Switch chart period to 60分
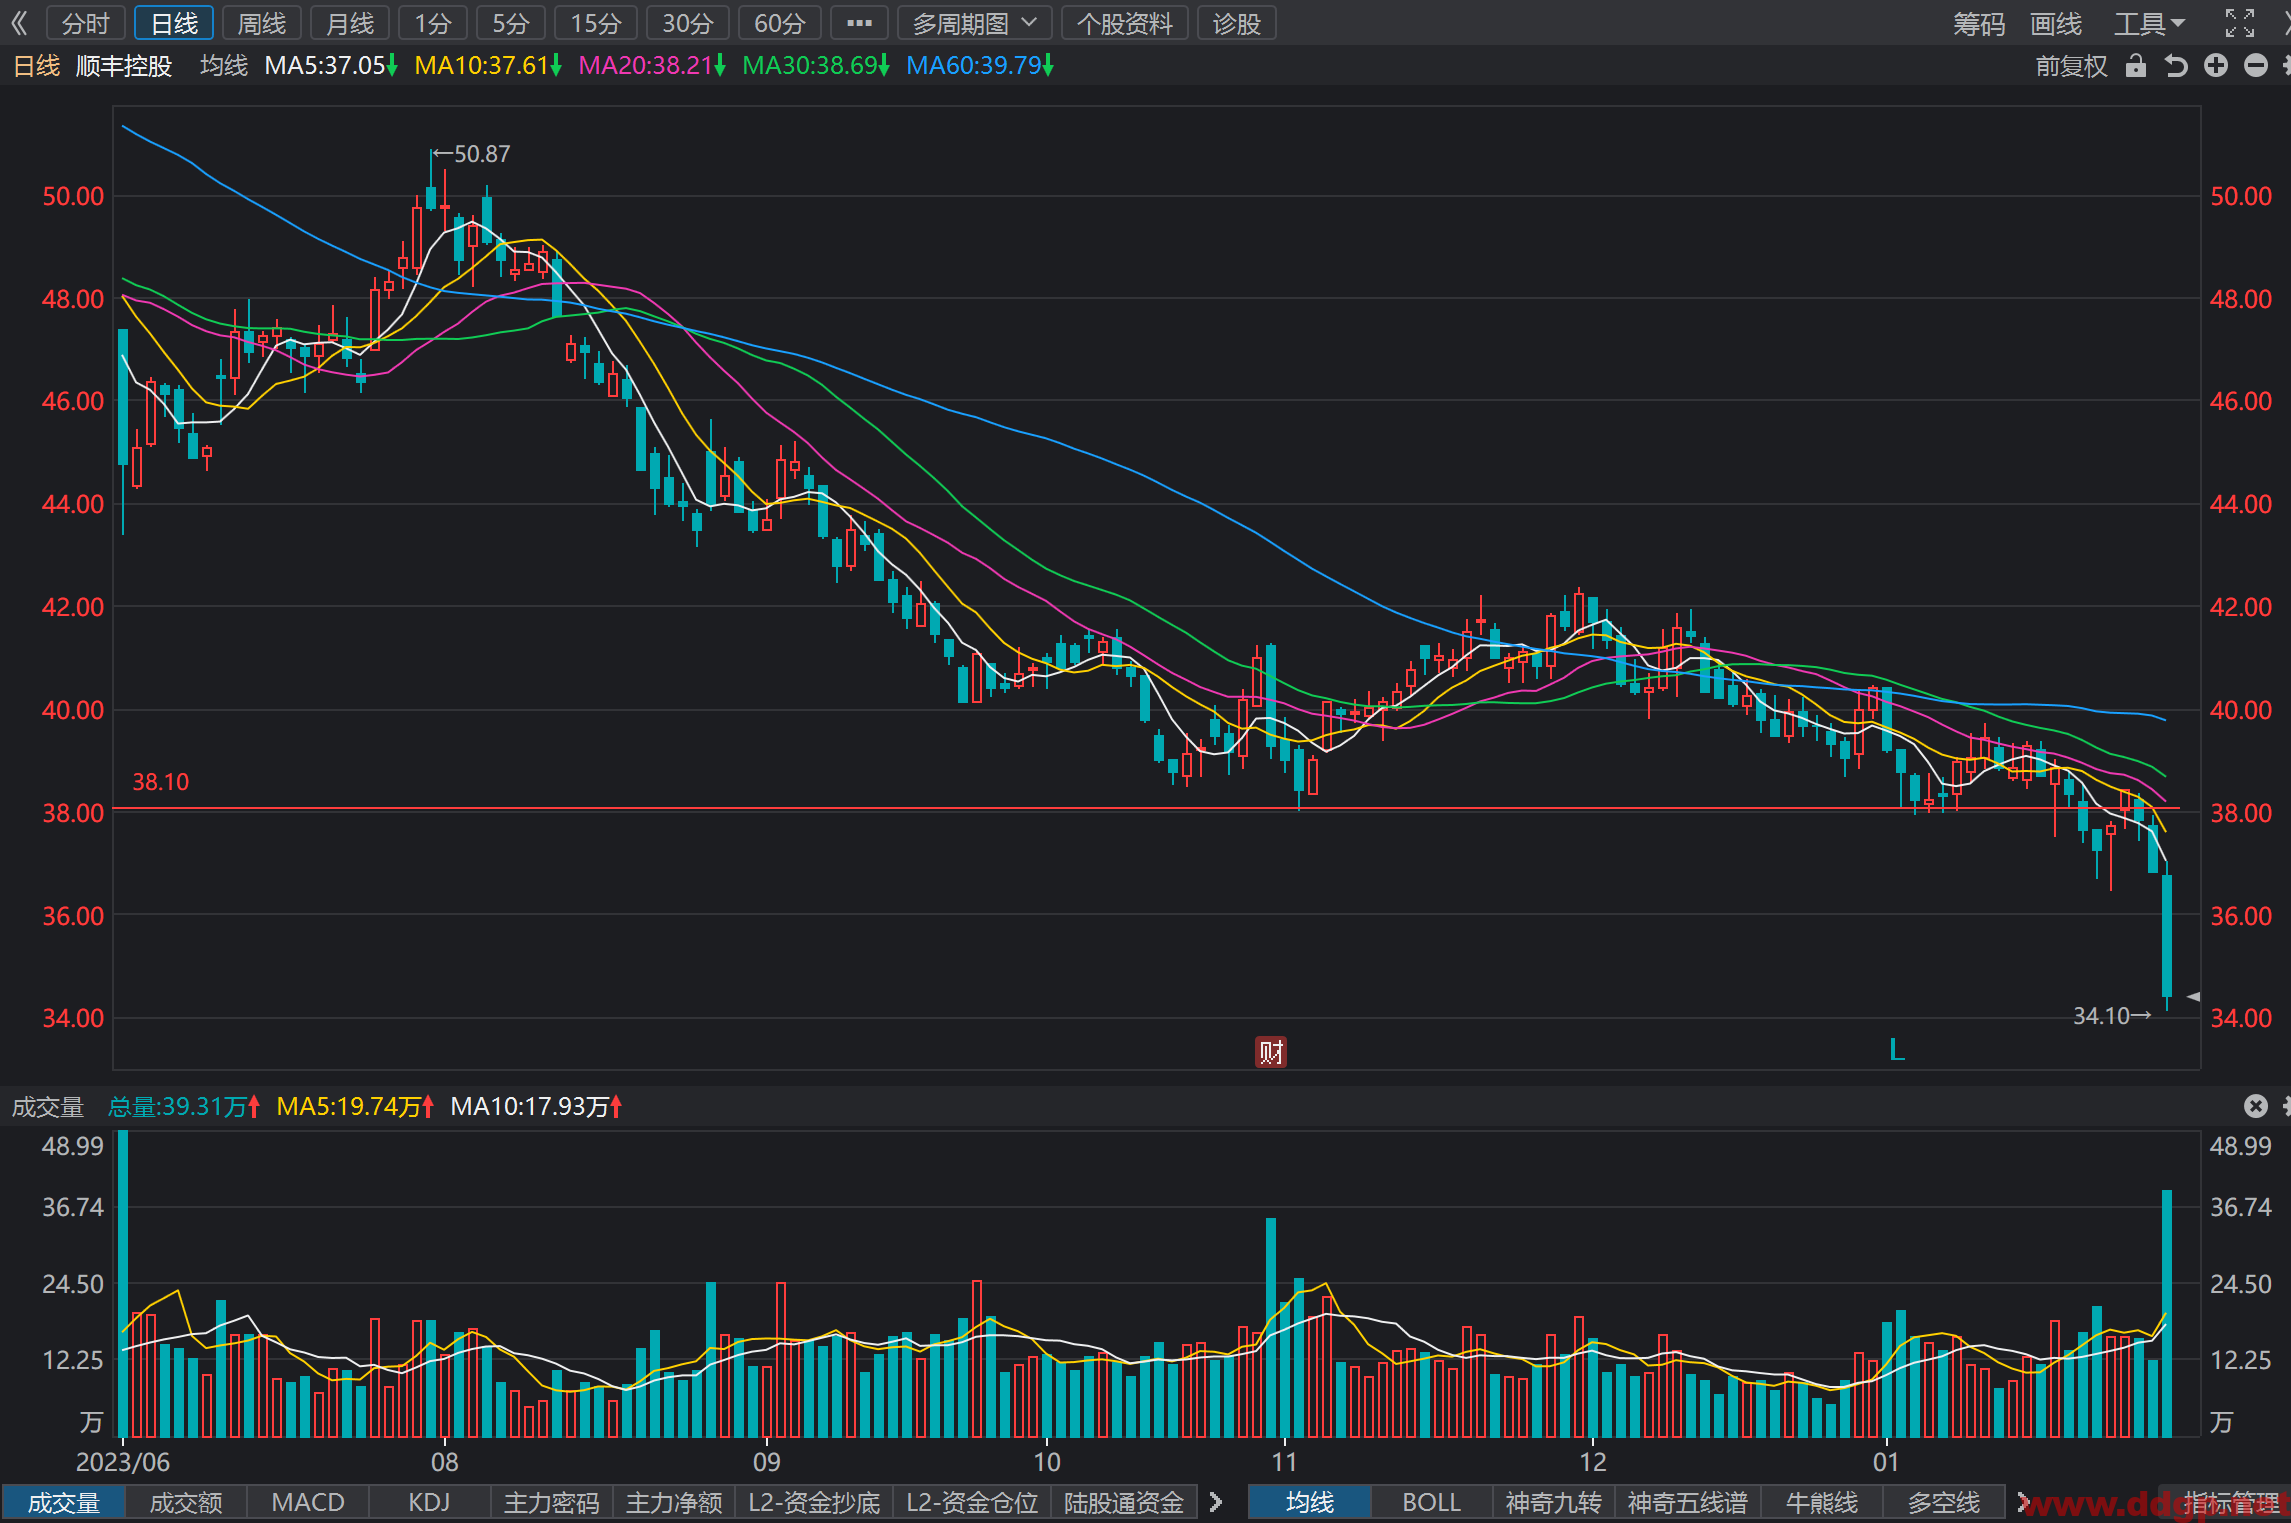2291x1523 pixels. pos(780,23)
